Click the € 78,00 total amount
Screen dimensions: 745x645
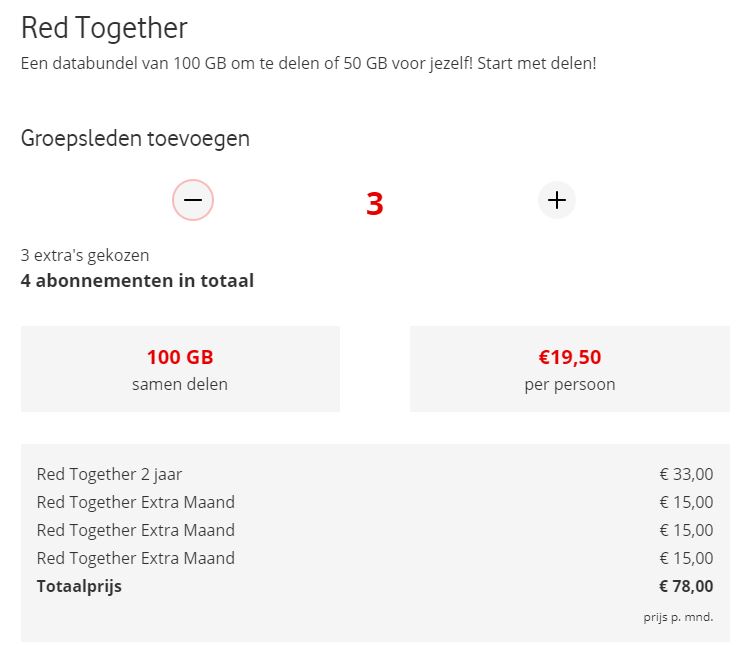coord(686,586)
